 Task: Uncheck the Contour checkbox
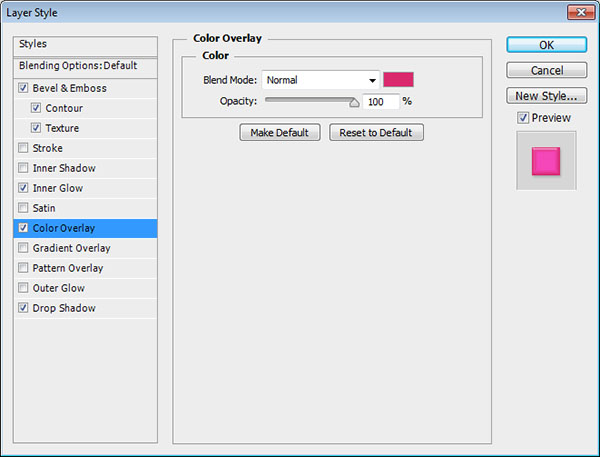pyautogui.click(x=36, y=108)
